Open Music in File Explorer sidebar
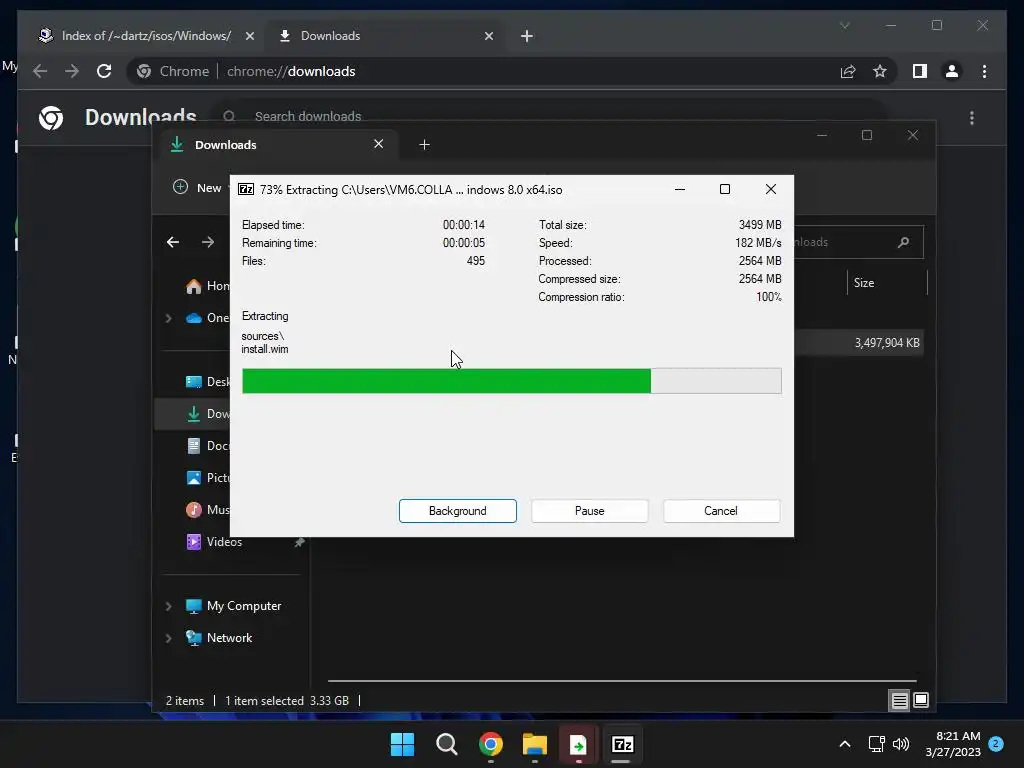This screenshot has width=1024, height=768. tap(208, 510)
